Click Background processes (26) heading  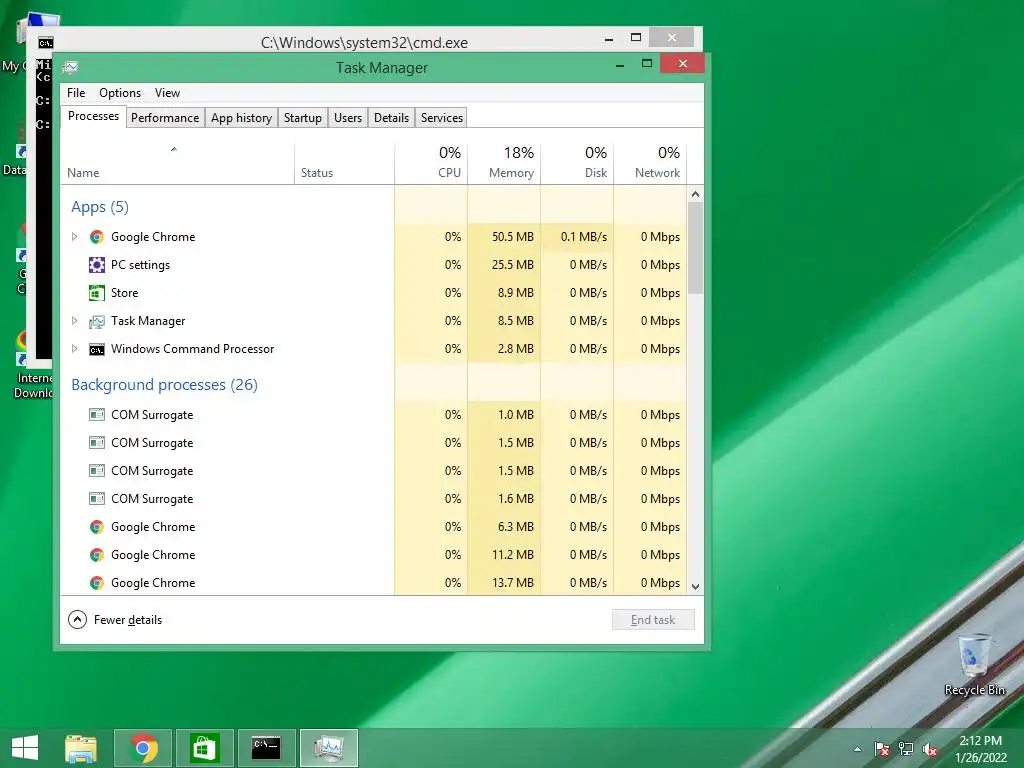coord(165,385)
